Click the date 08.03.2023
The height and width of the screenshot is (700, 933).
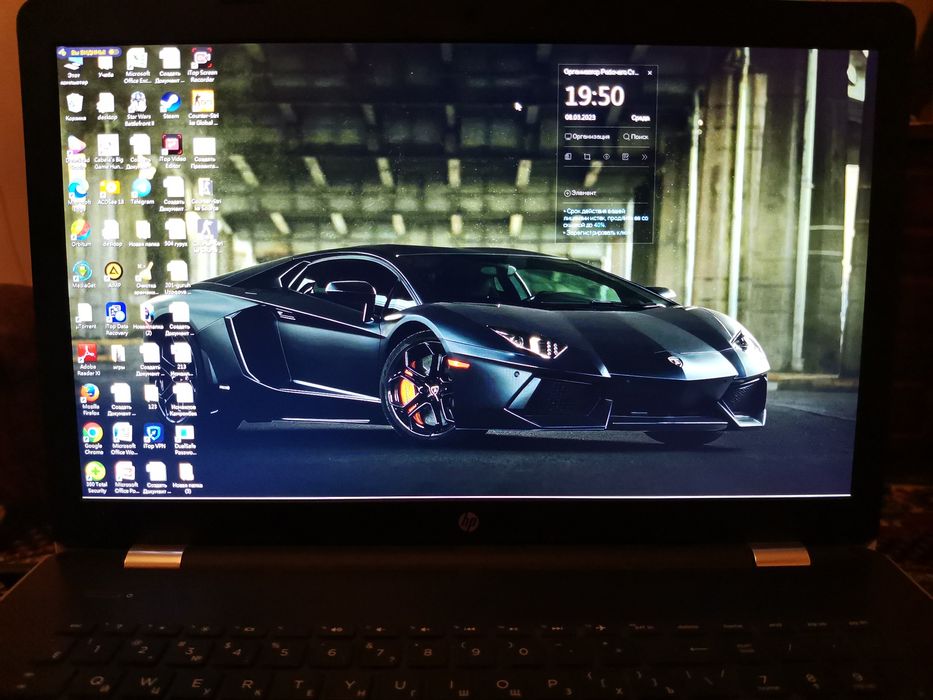pyautogui.click(x=580, y=117)
